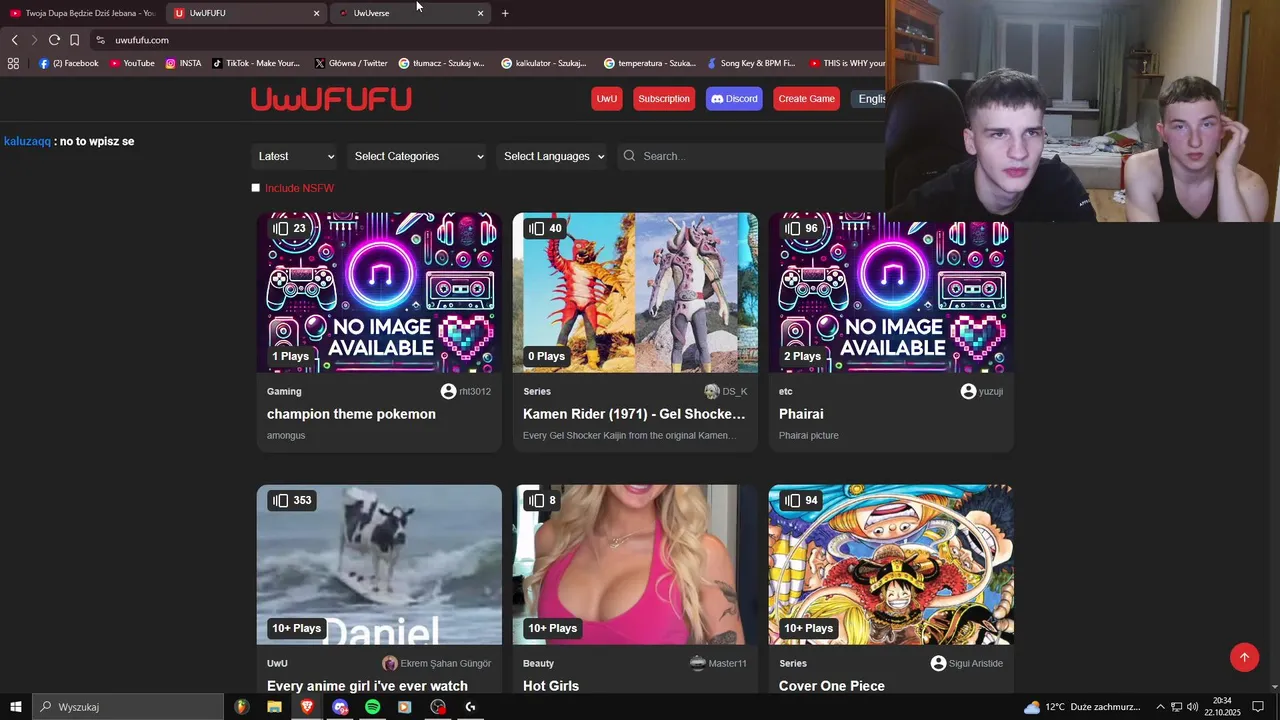
Task: Click the red UwU button
Action: click(607, 99)
